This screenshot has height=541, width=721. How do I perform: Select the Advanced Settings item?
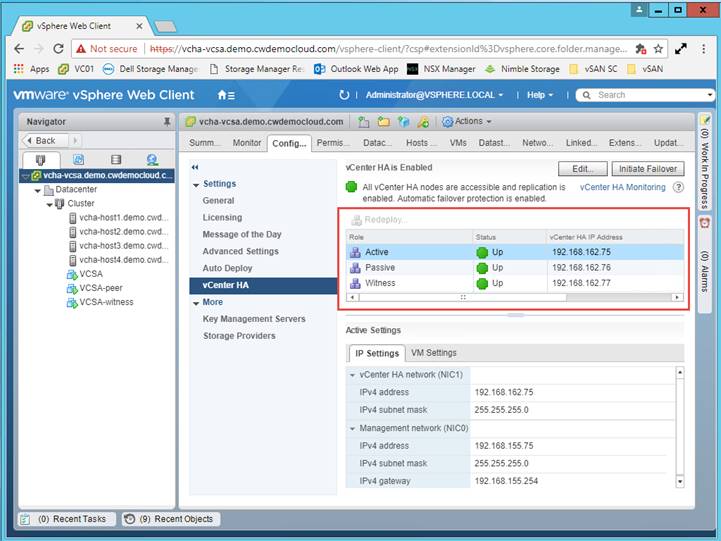[240, 251]
